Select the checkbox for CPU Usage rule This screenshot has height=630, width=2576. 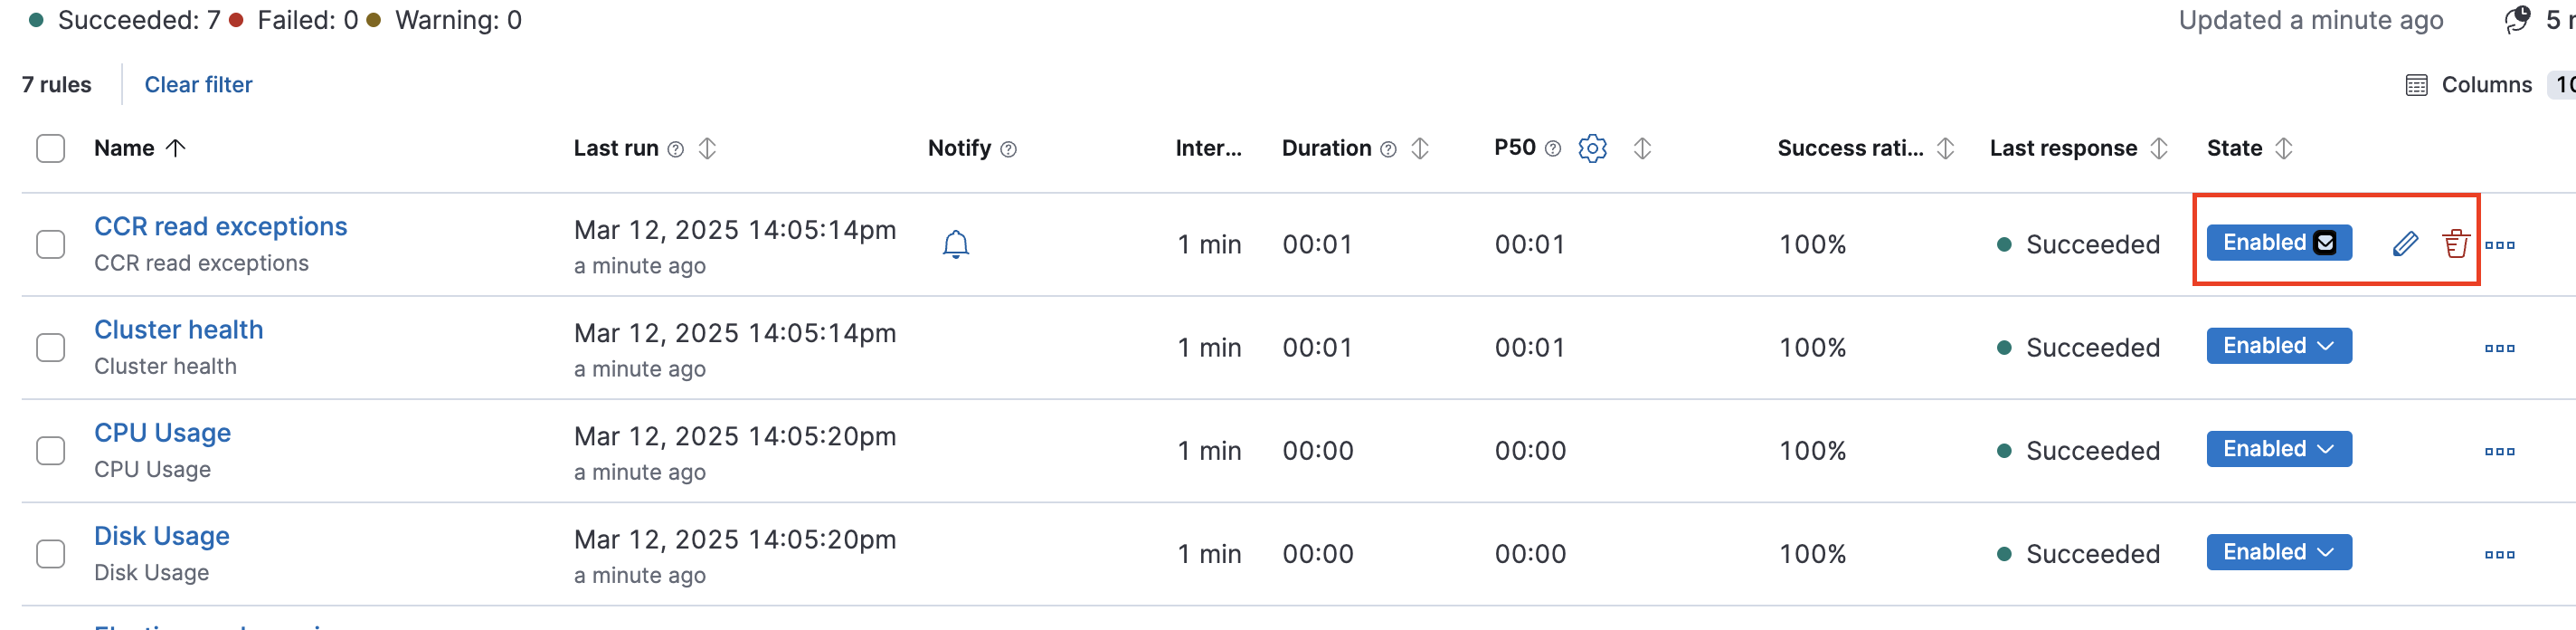(x=50, y=449)
